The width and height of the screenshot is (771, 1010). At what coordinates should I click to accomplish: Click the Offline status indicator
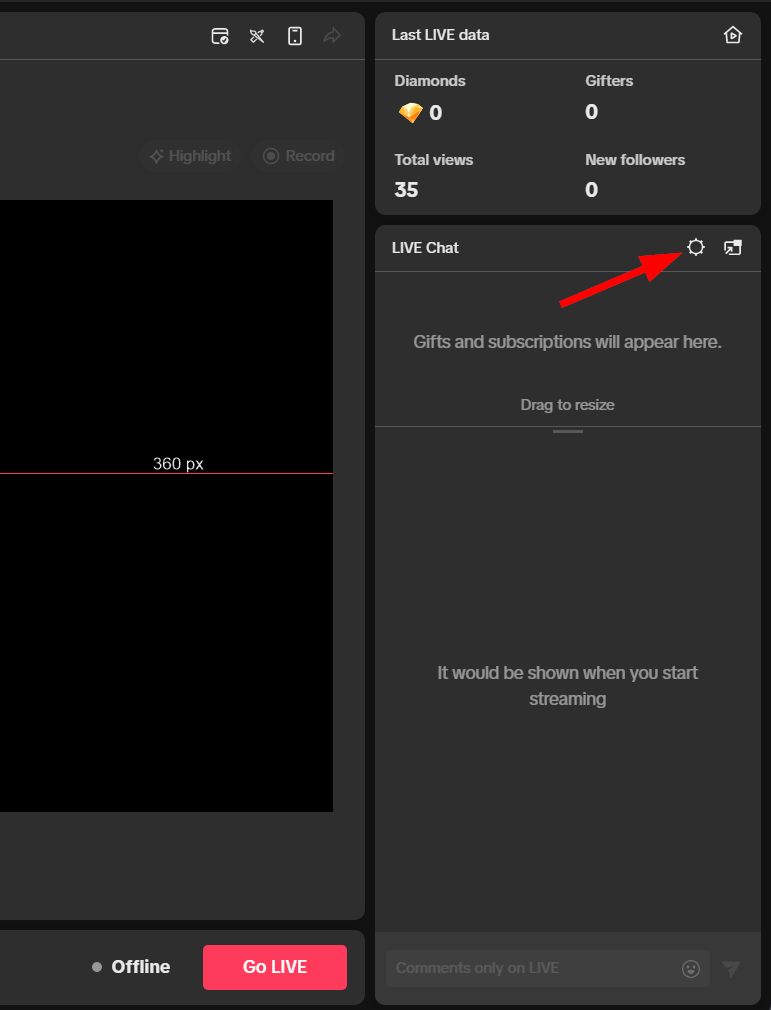[x=131, y=967]
